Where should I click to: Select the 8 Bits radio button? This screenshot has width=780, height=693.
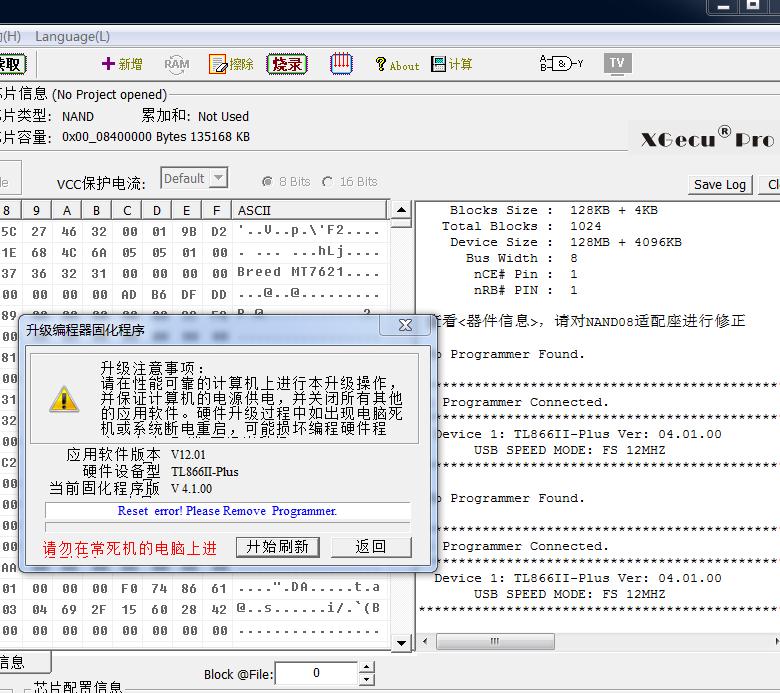(267, 182)
